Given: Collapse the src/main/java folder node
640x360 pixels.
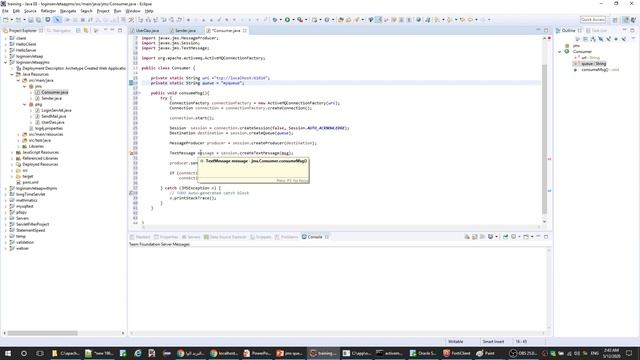Looking at the screenshot, I should click(x=18, y=80).
